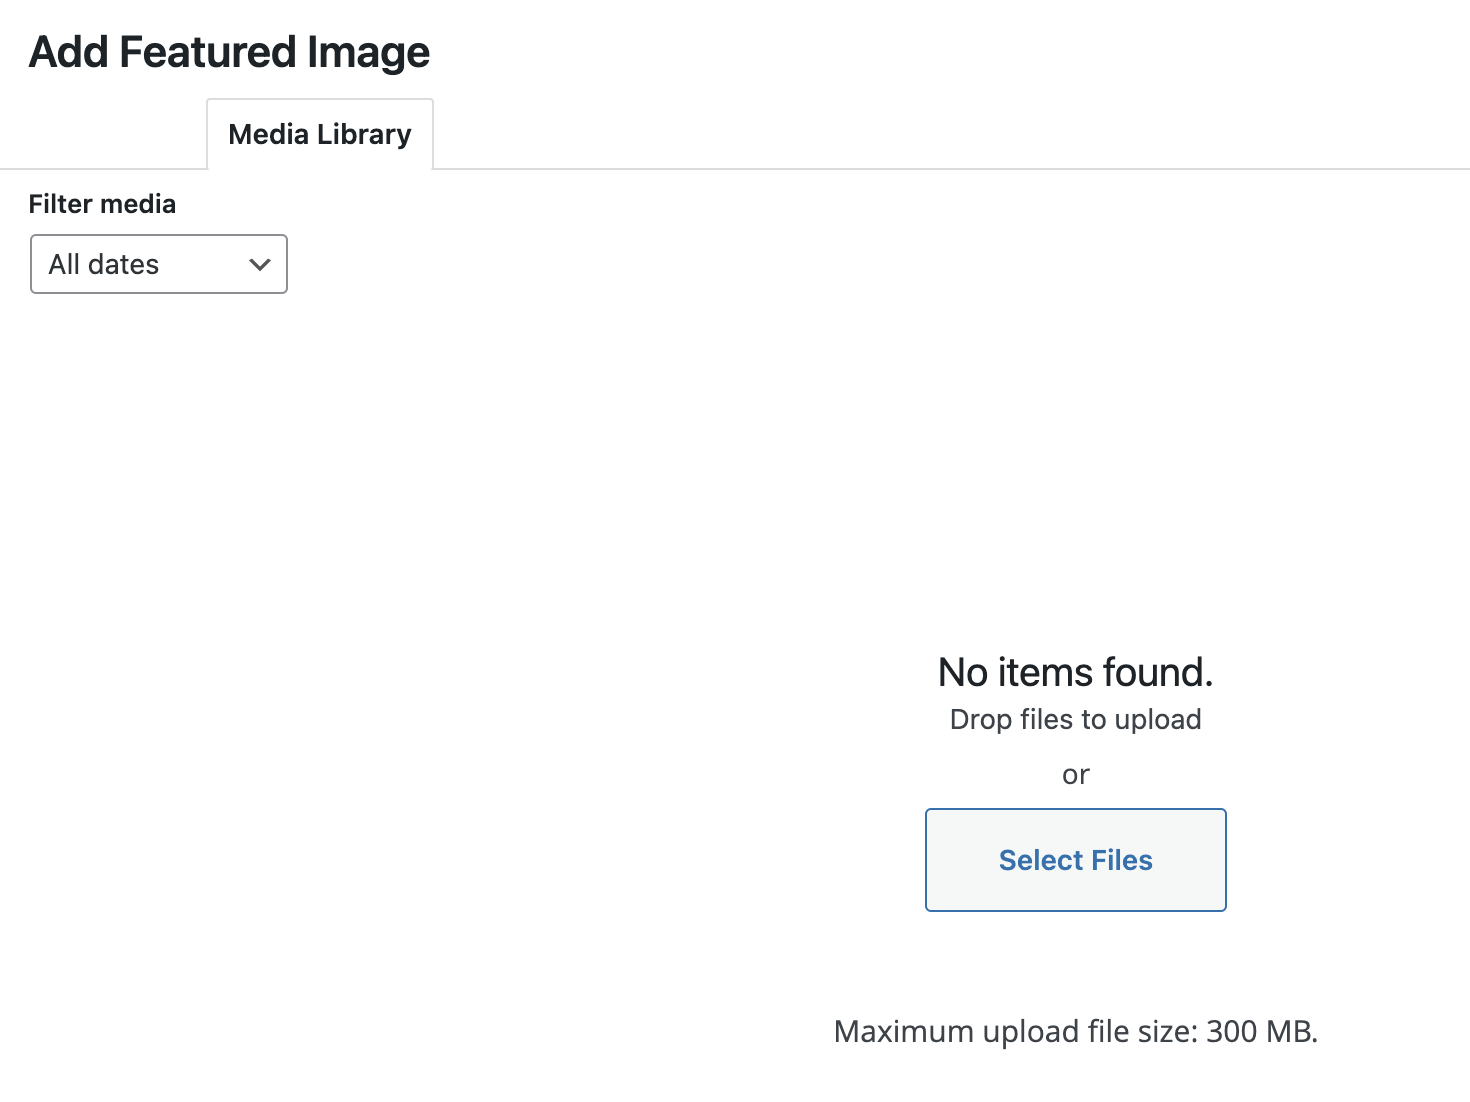Activate the Media Library view

[318, 133]
